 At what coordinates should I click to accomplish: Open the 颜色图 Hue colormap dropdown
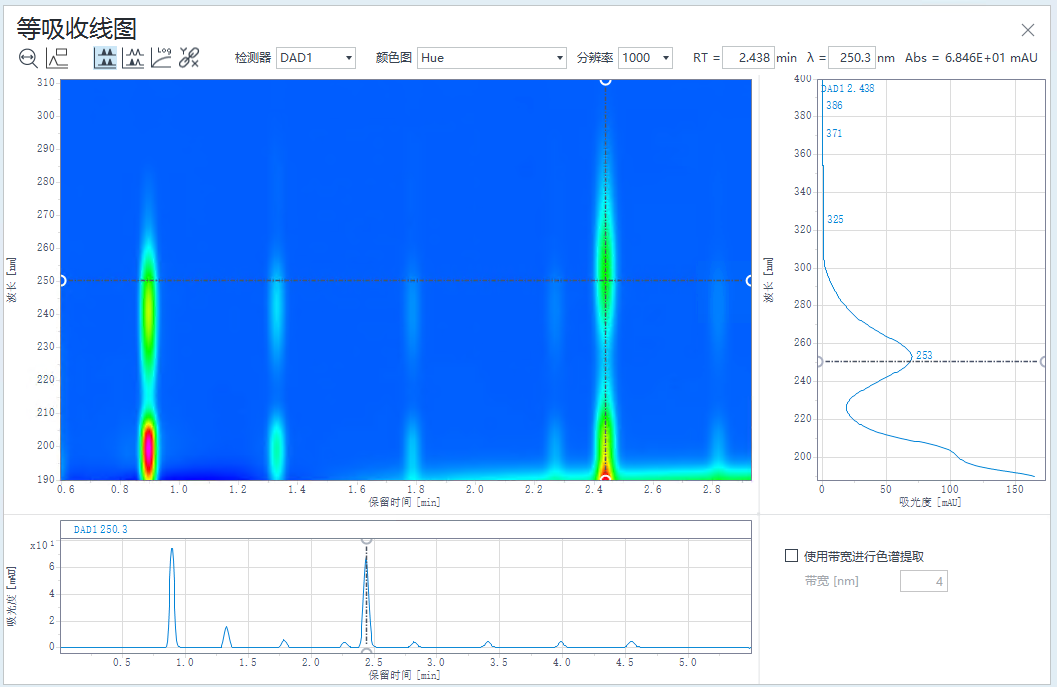pyautogui.click(x=491, y=58)
